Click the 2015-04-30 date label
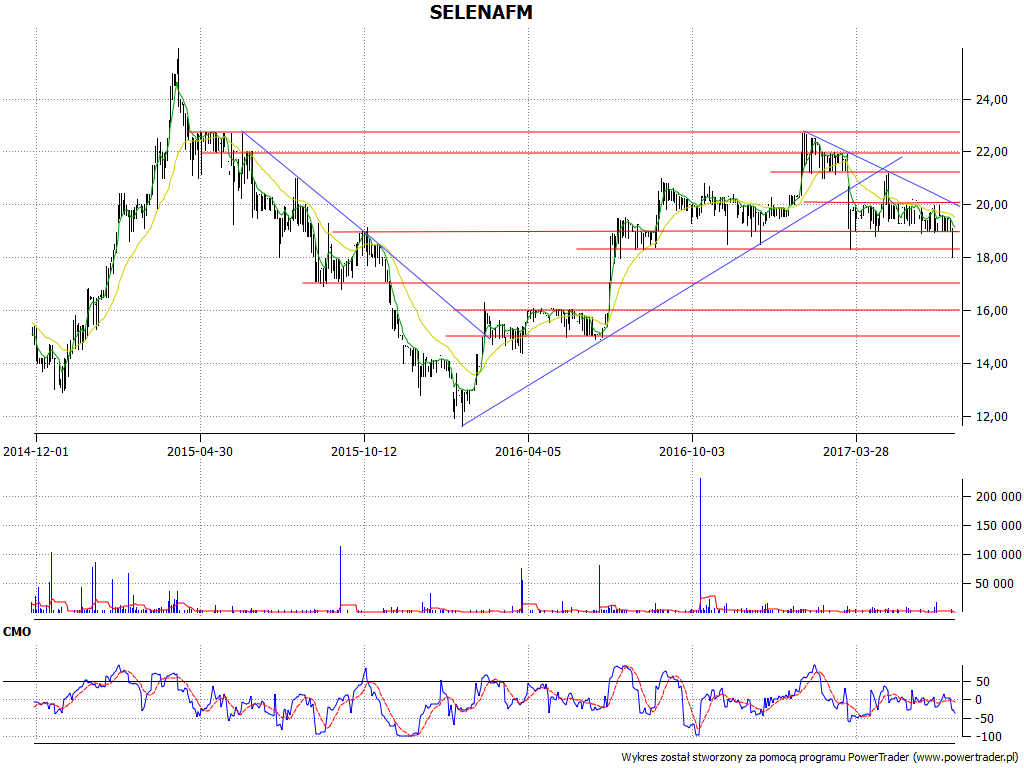The width and height of the screenshot is (1024, 768). tap(200, 451)
